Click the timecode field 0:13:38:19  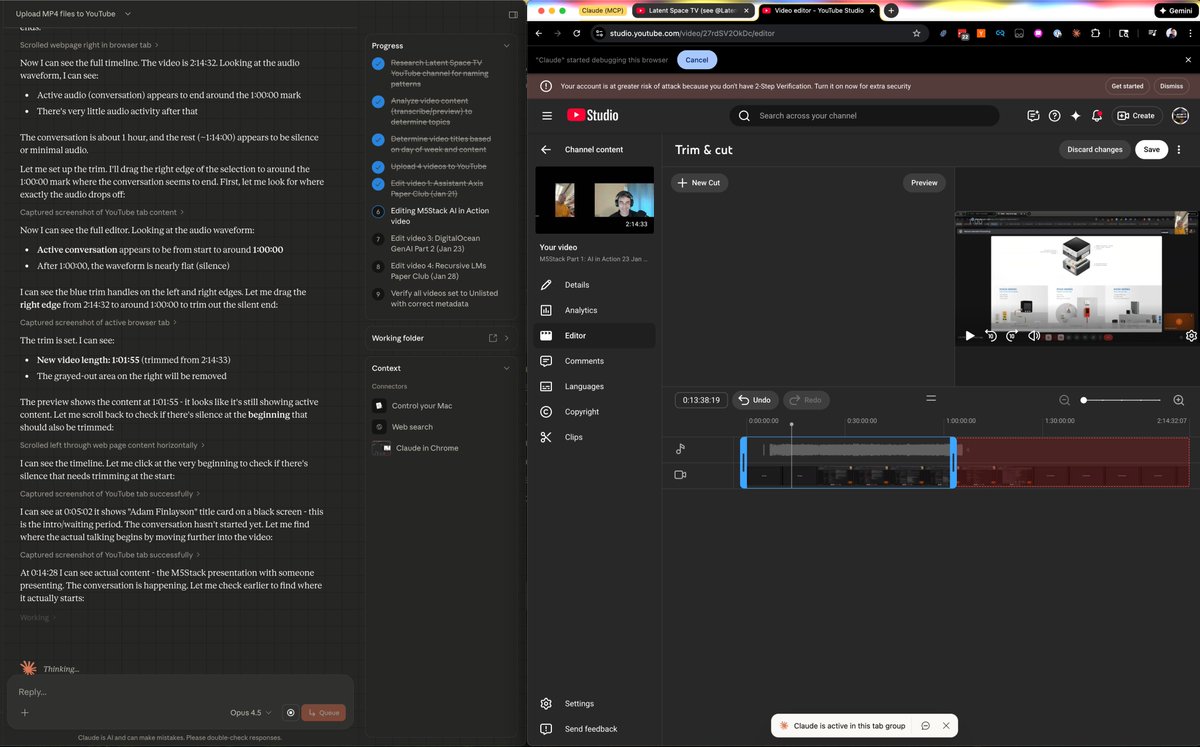click(x=701, y=400)
